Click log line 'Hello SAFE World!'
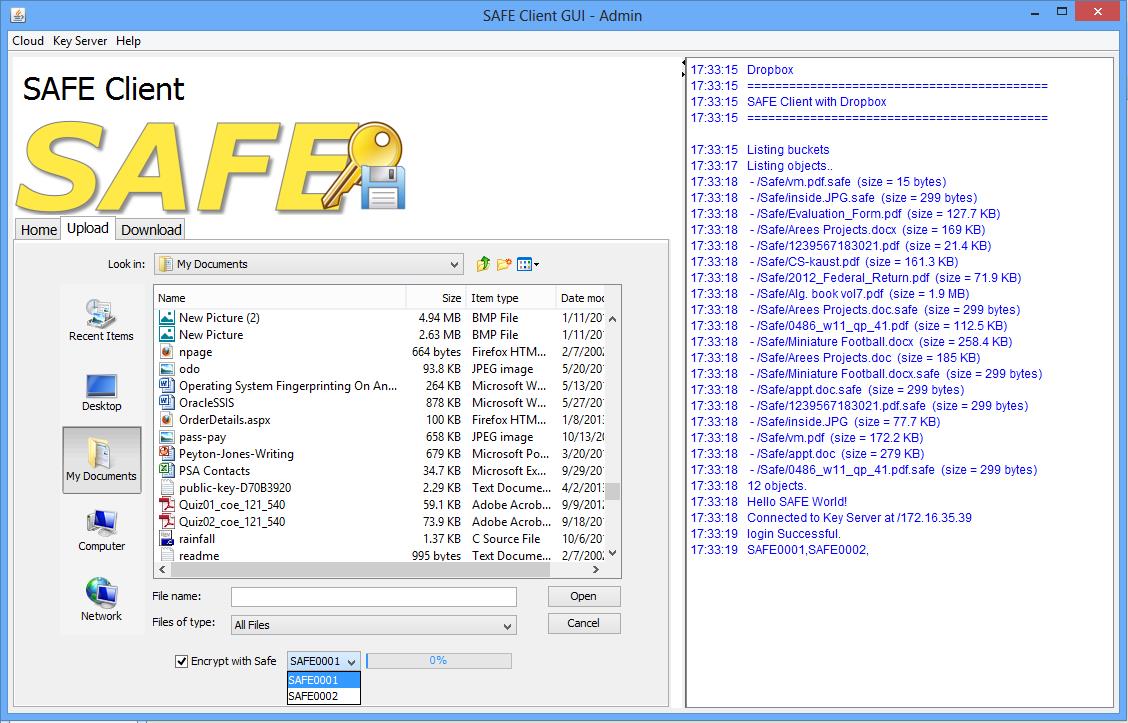Viewport: 1128px width, 723px height. click(768, 501)
